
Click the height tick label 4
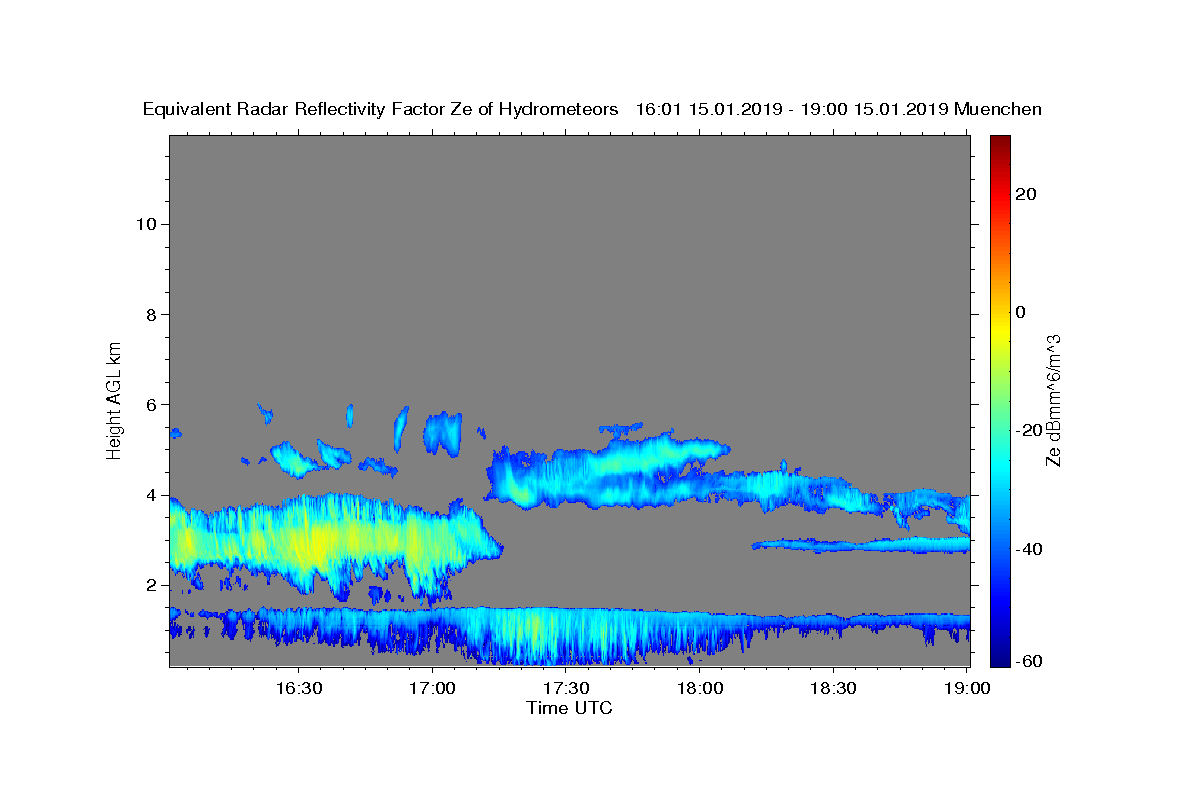[152, 494]
